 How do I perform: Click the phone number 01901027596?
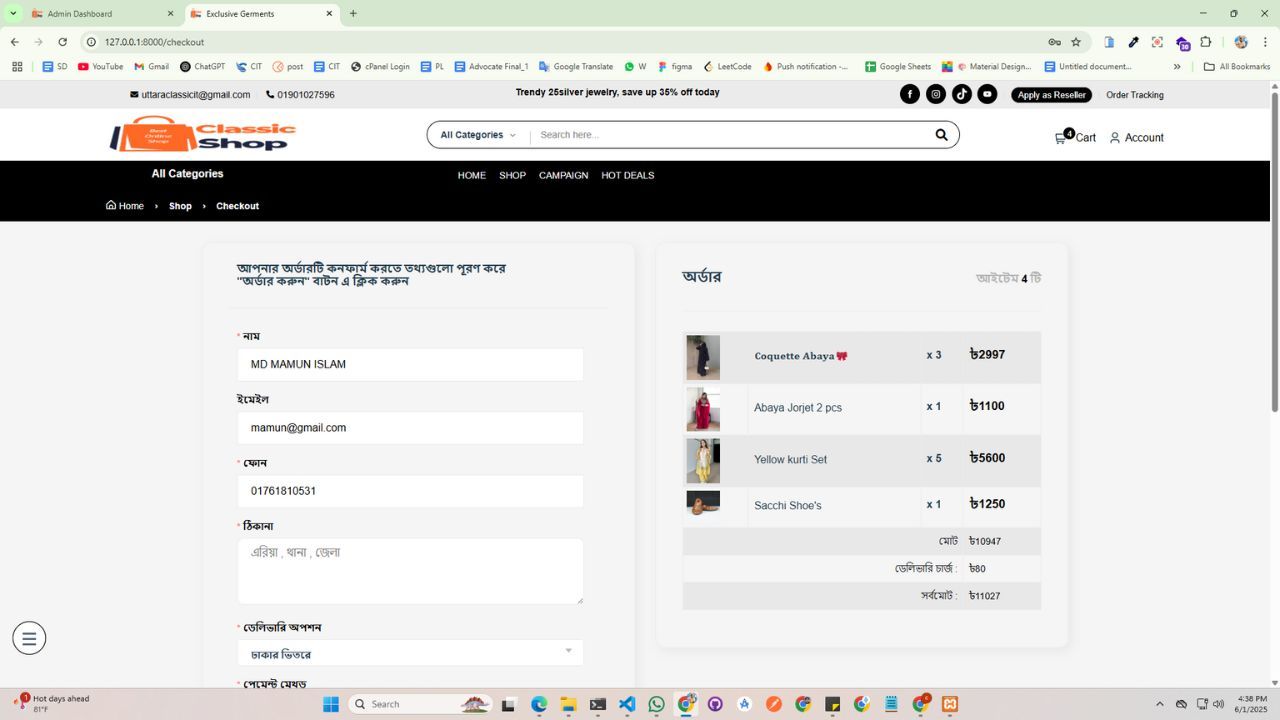pyautogui.click(x=300, y=95)
